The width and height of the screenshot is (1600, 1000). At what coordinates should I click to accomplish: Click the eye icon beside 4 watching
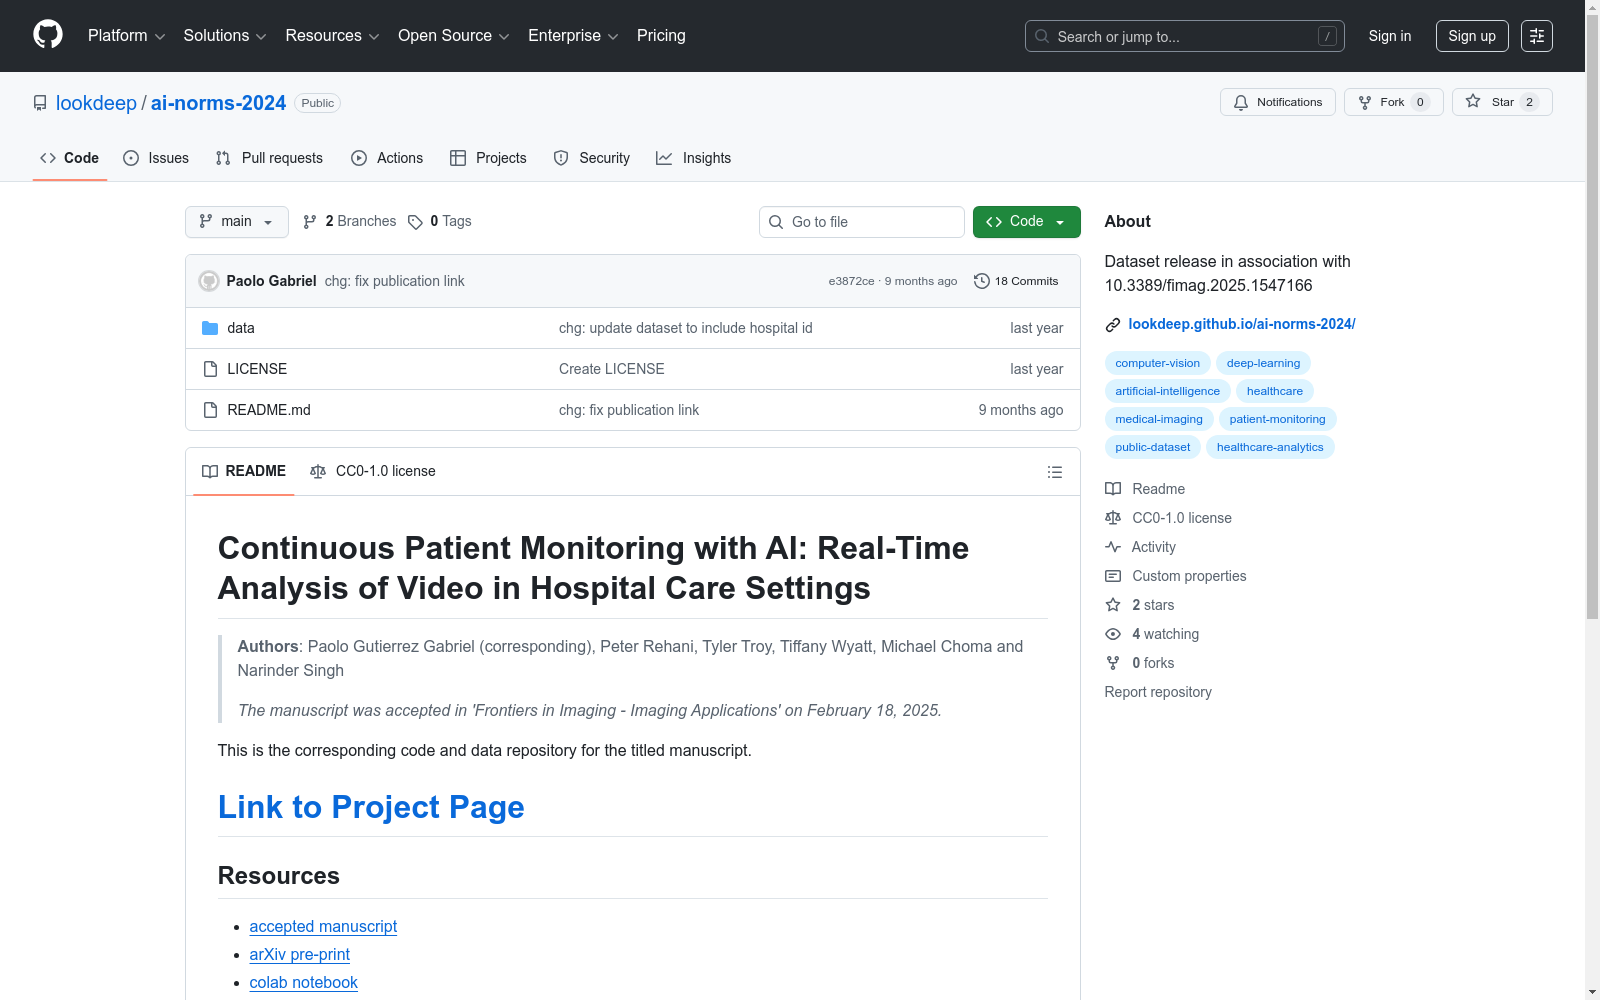click(1113, 634)
